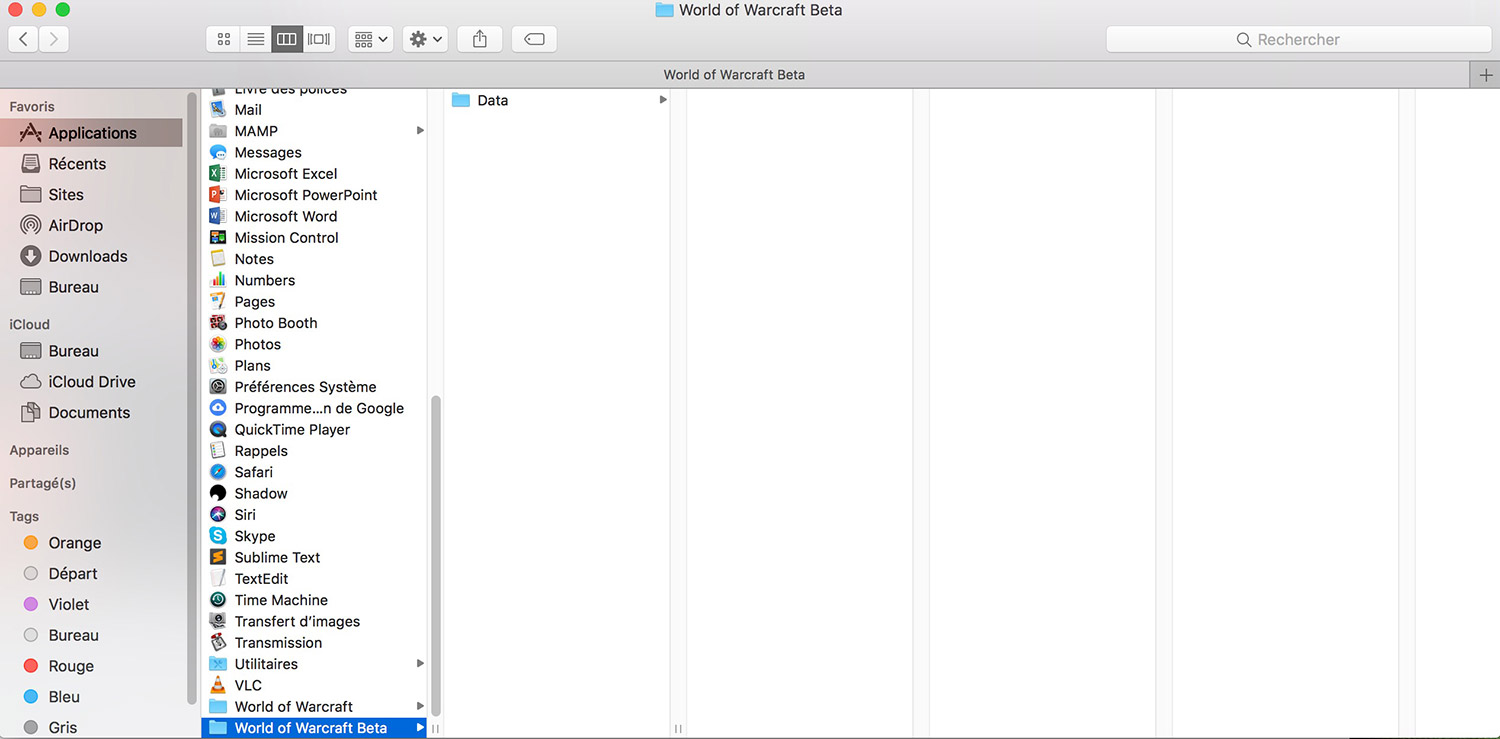Select the Shadow app icon
Screen dimensions: 1500x739
tap(218, 494)
